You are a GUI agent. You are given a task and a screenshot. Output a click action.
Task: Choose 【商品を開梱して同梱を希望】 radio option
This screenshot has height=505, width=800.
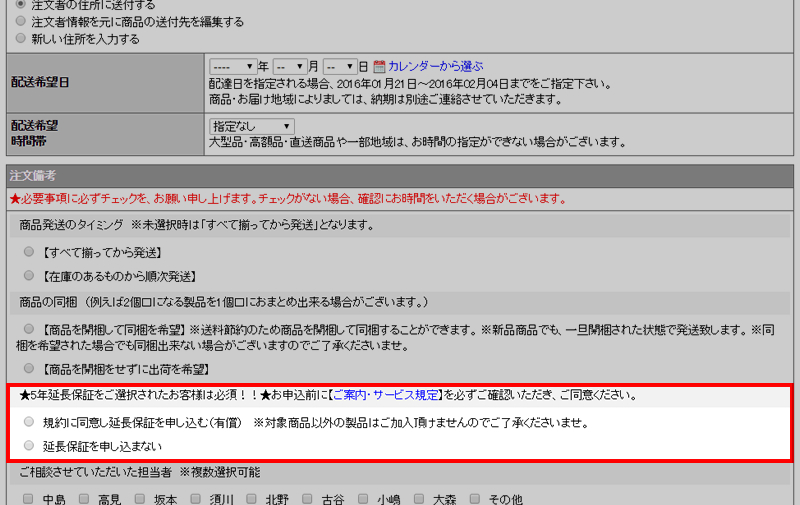point(29,328)
